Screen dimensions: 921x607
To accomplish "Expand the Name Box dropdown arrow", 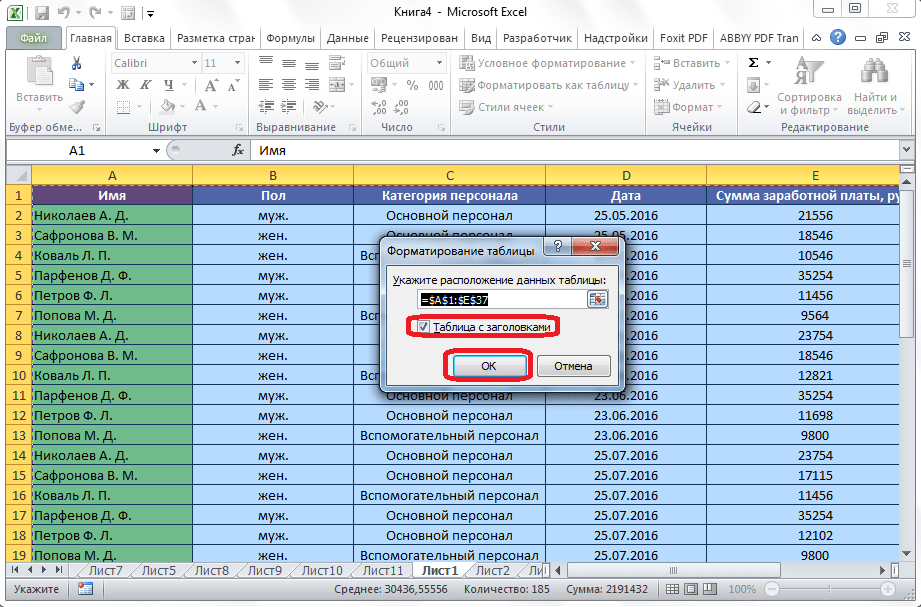I will [156, 150].
